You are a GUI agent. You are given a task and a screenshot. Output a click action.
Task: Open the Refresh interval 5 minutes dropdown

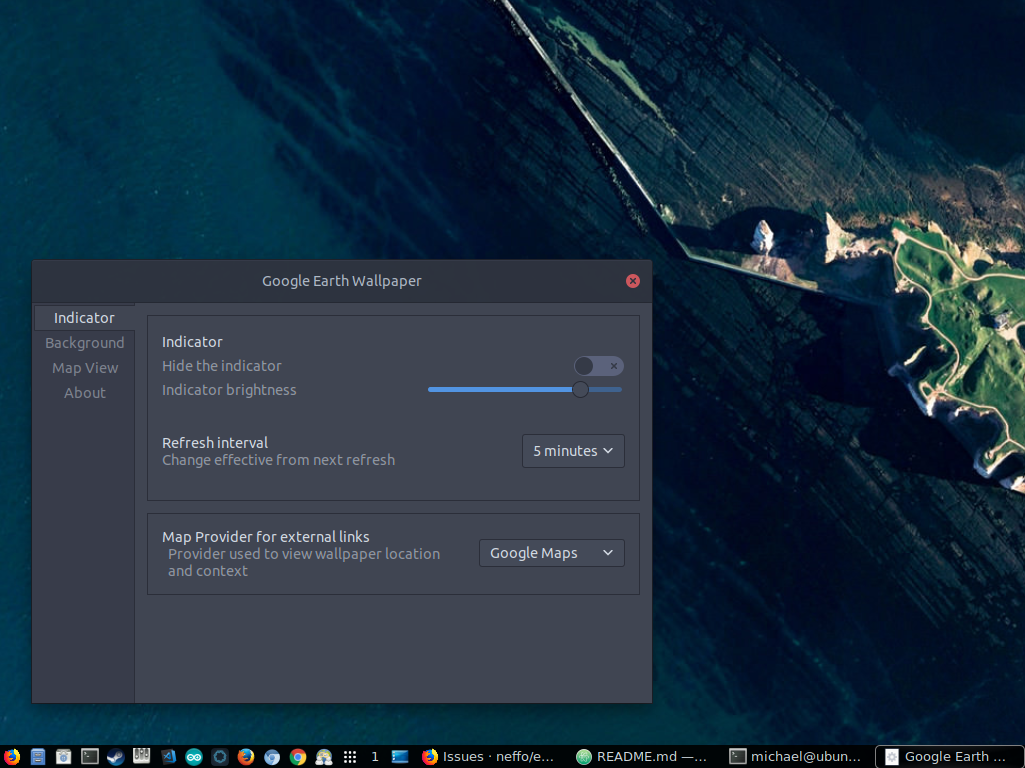point(573,451)
